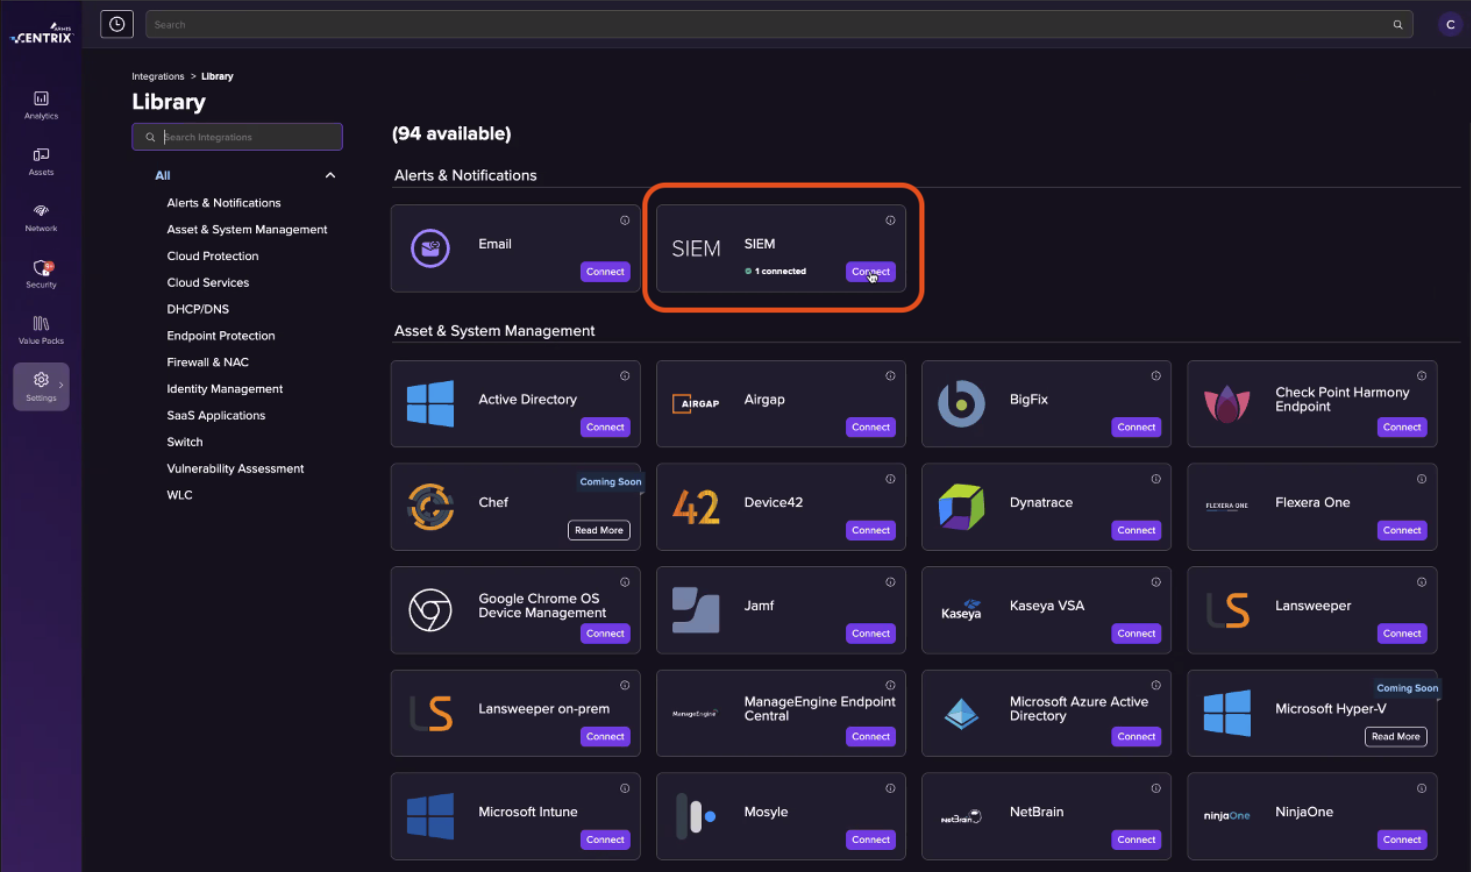Select the Endpoint Protection category filter
Screen dimensions: 1471x872
point(220,336)
